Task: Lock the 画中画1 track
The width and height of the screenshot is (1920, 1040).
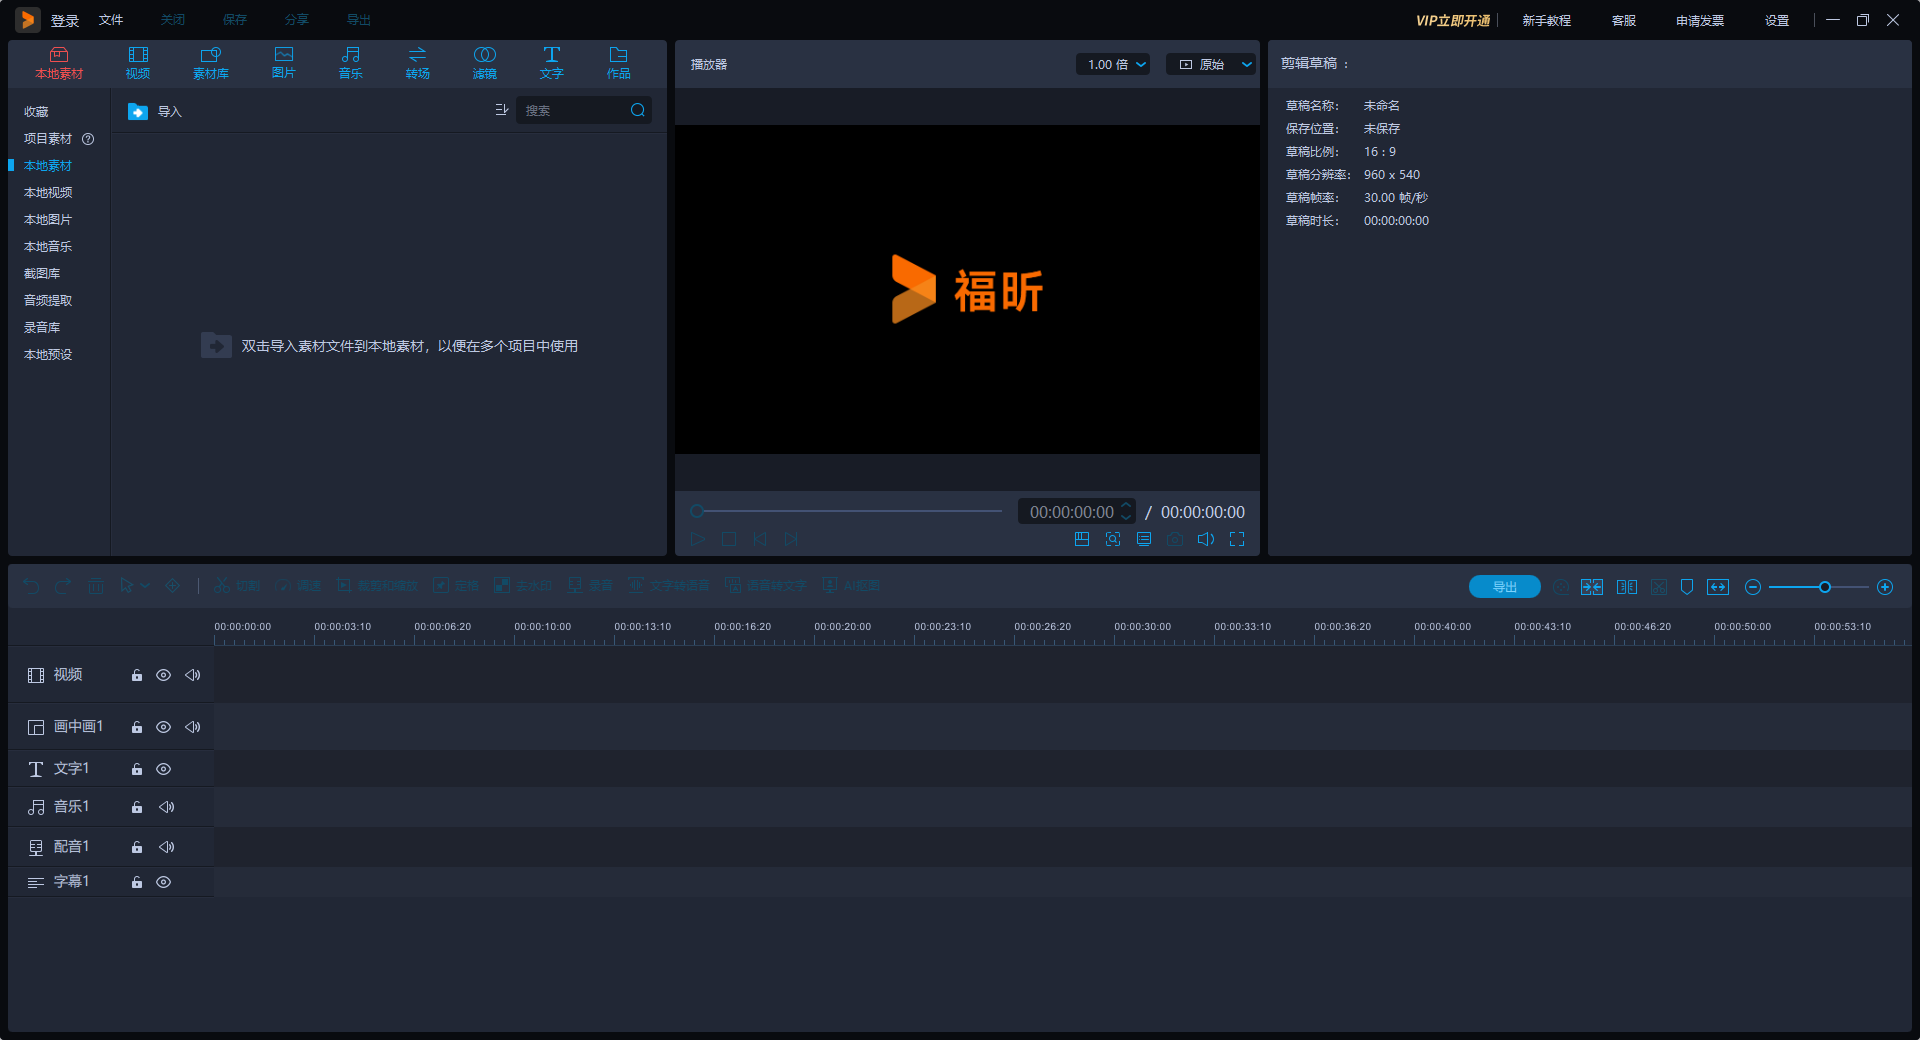Action: 137,727
